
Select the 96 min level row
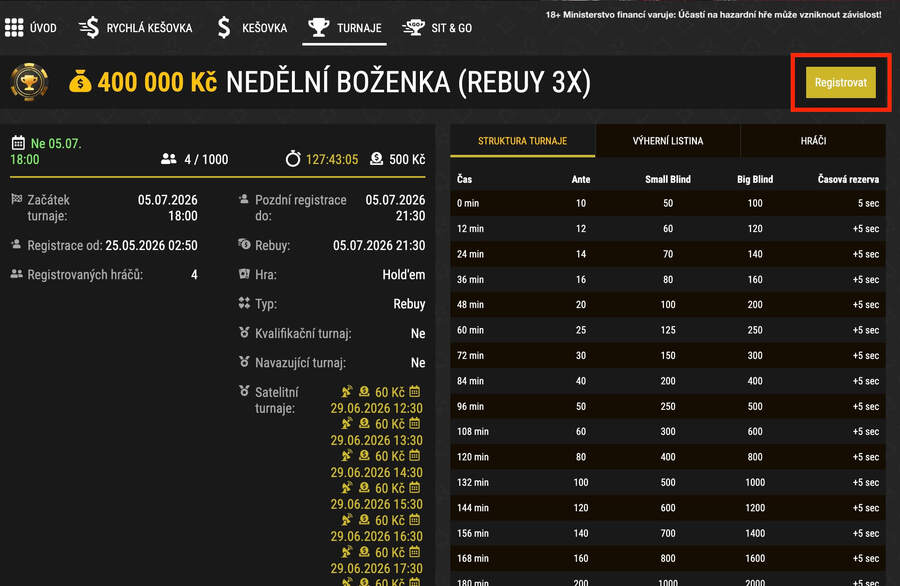[668, 406]
